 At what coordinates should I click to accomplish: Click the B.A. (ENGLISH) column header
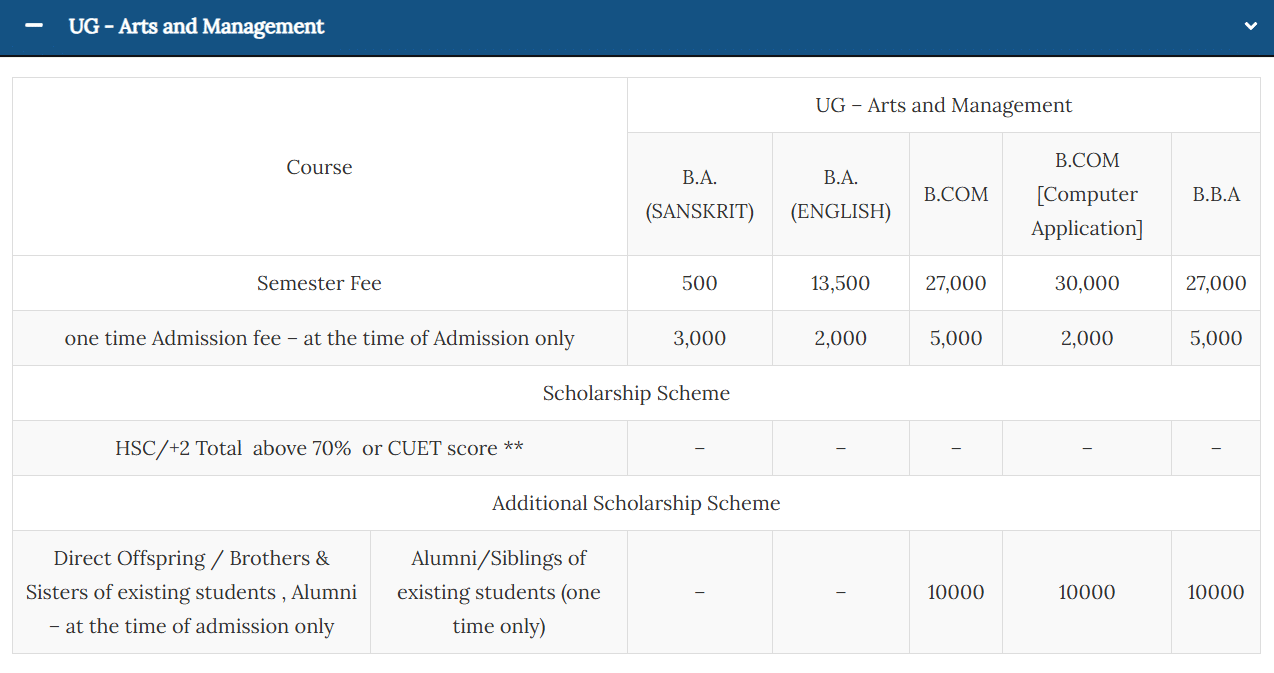[841, 194]
